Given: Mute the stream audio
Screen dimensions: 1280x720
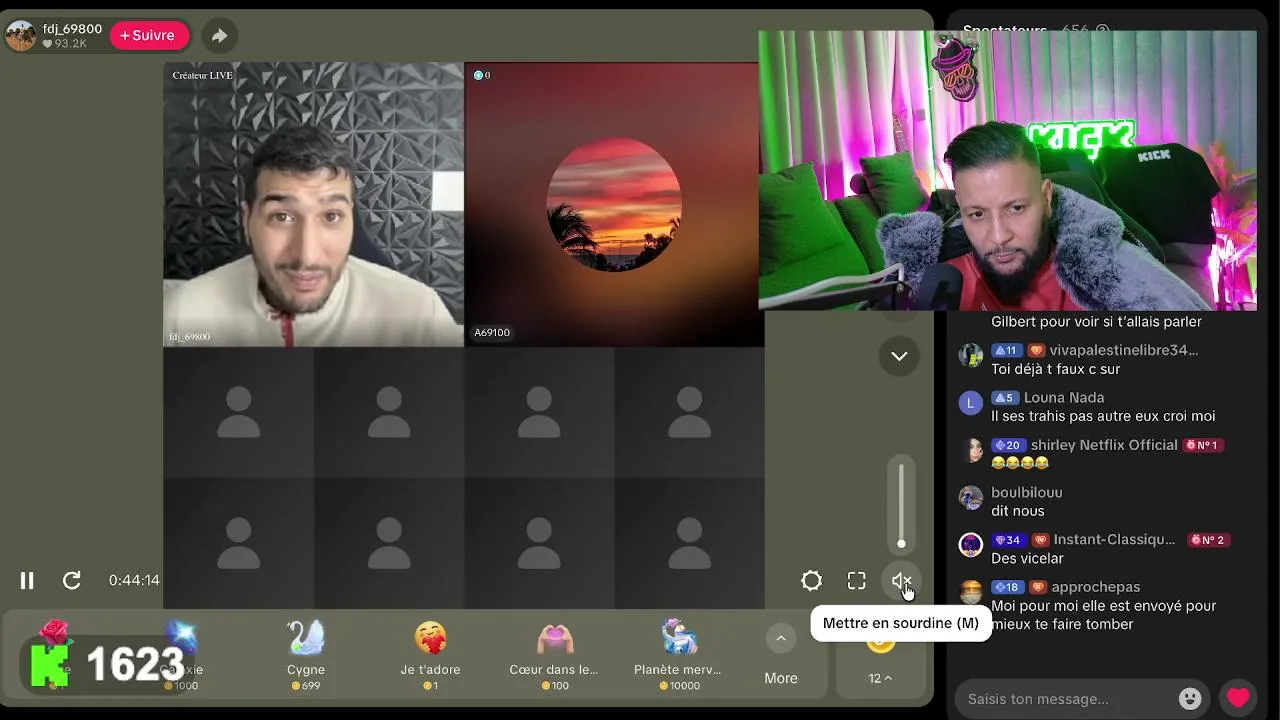Looking at the screenshot, I should click(901, 580).
